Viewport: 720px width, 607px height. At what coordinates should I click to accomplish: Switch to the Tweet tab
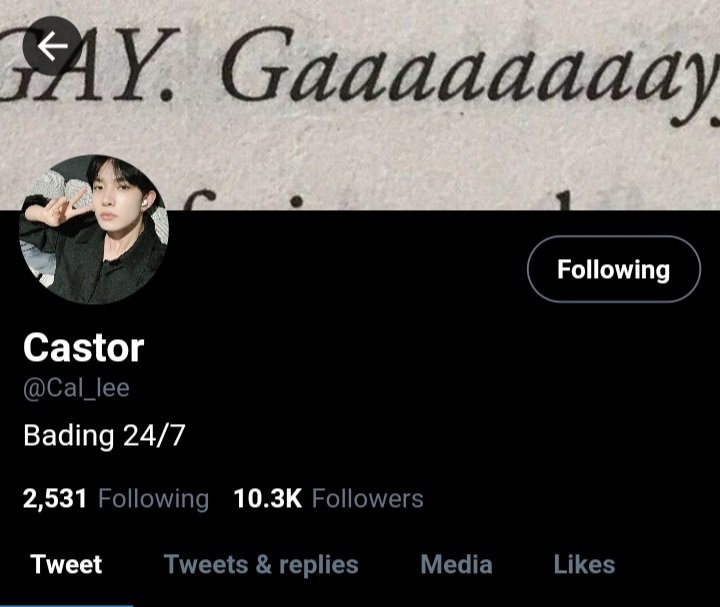coord(66,564)
